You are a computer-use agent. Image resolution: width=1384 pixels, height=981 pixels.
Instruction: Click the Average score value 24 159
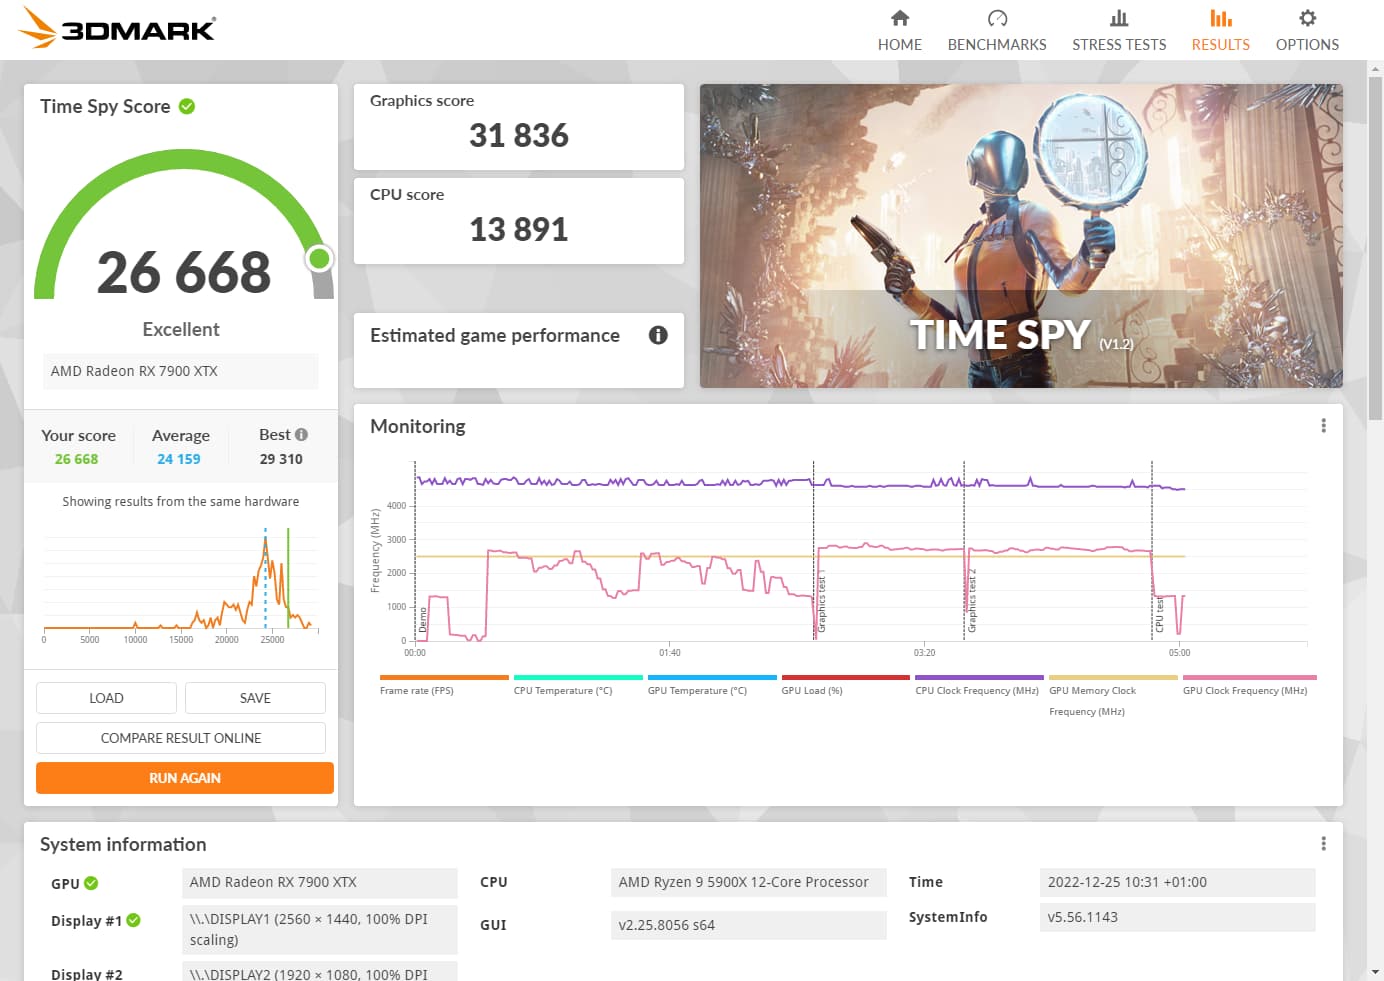click(x=179, y=459)
